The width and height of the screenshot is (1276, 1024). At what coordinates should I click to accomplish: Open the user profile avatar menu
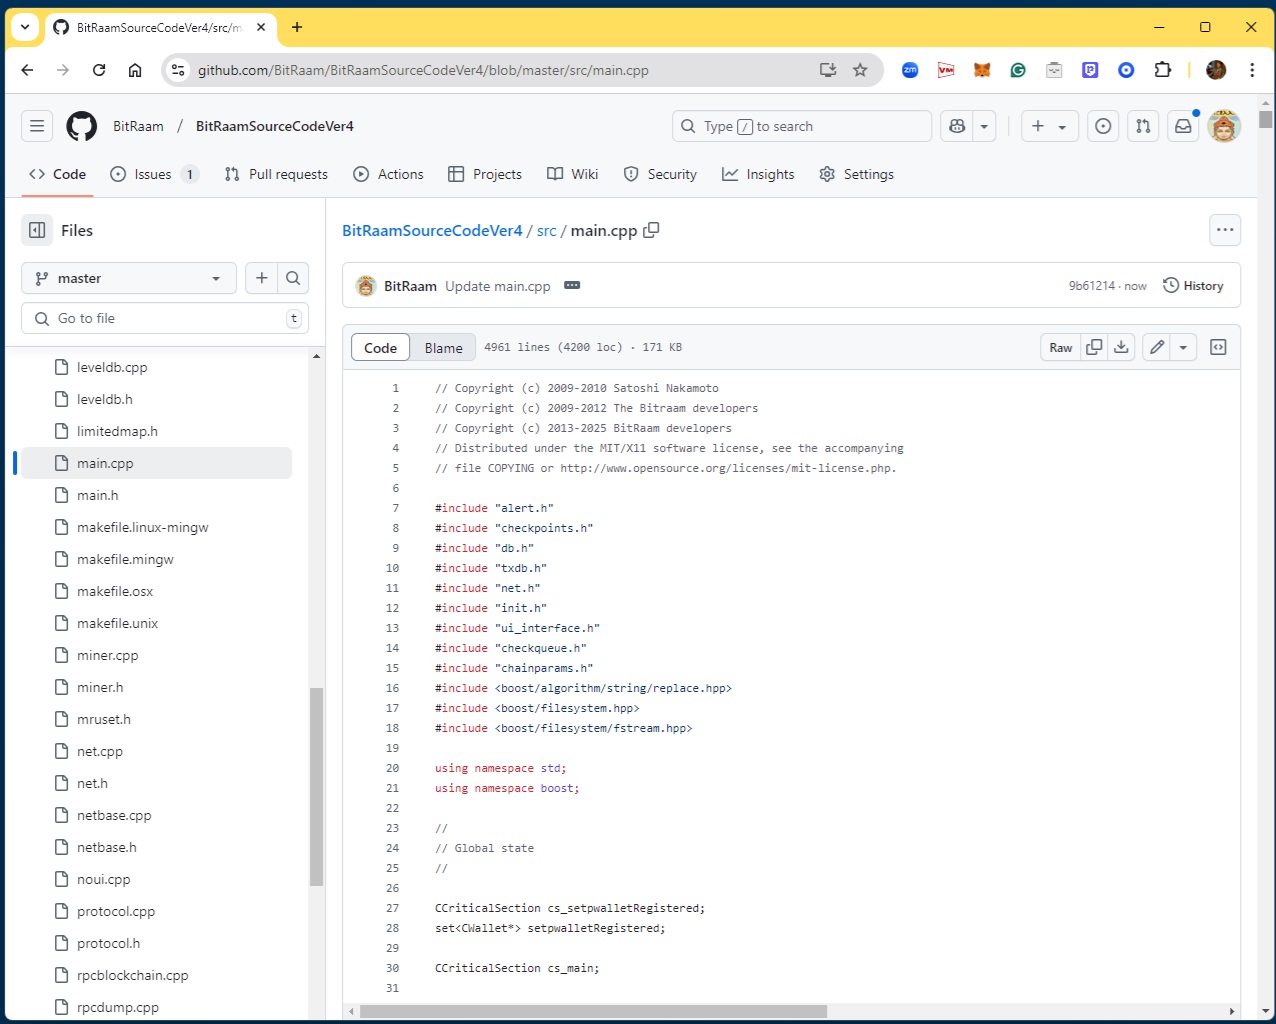point(1224,126)
